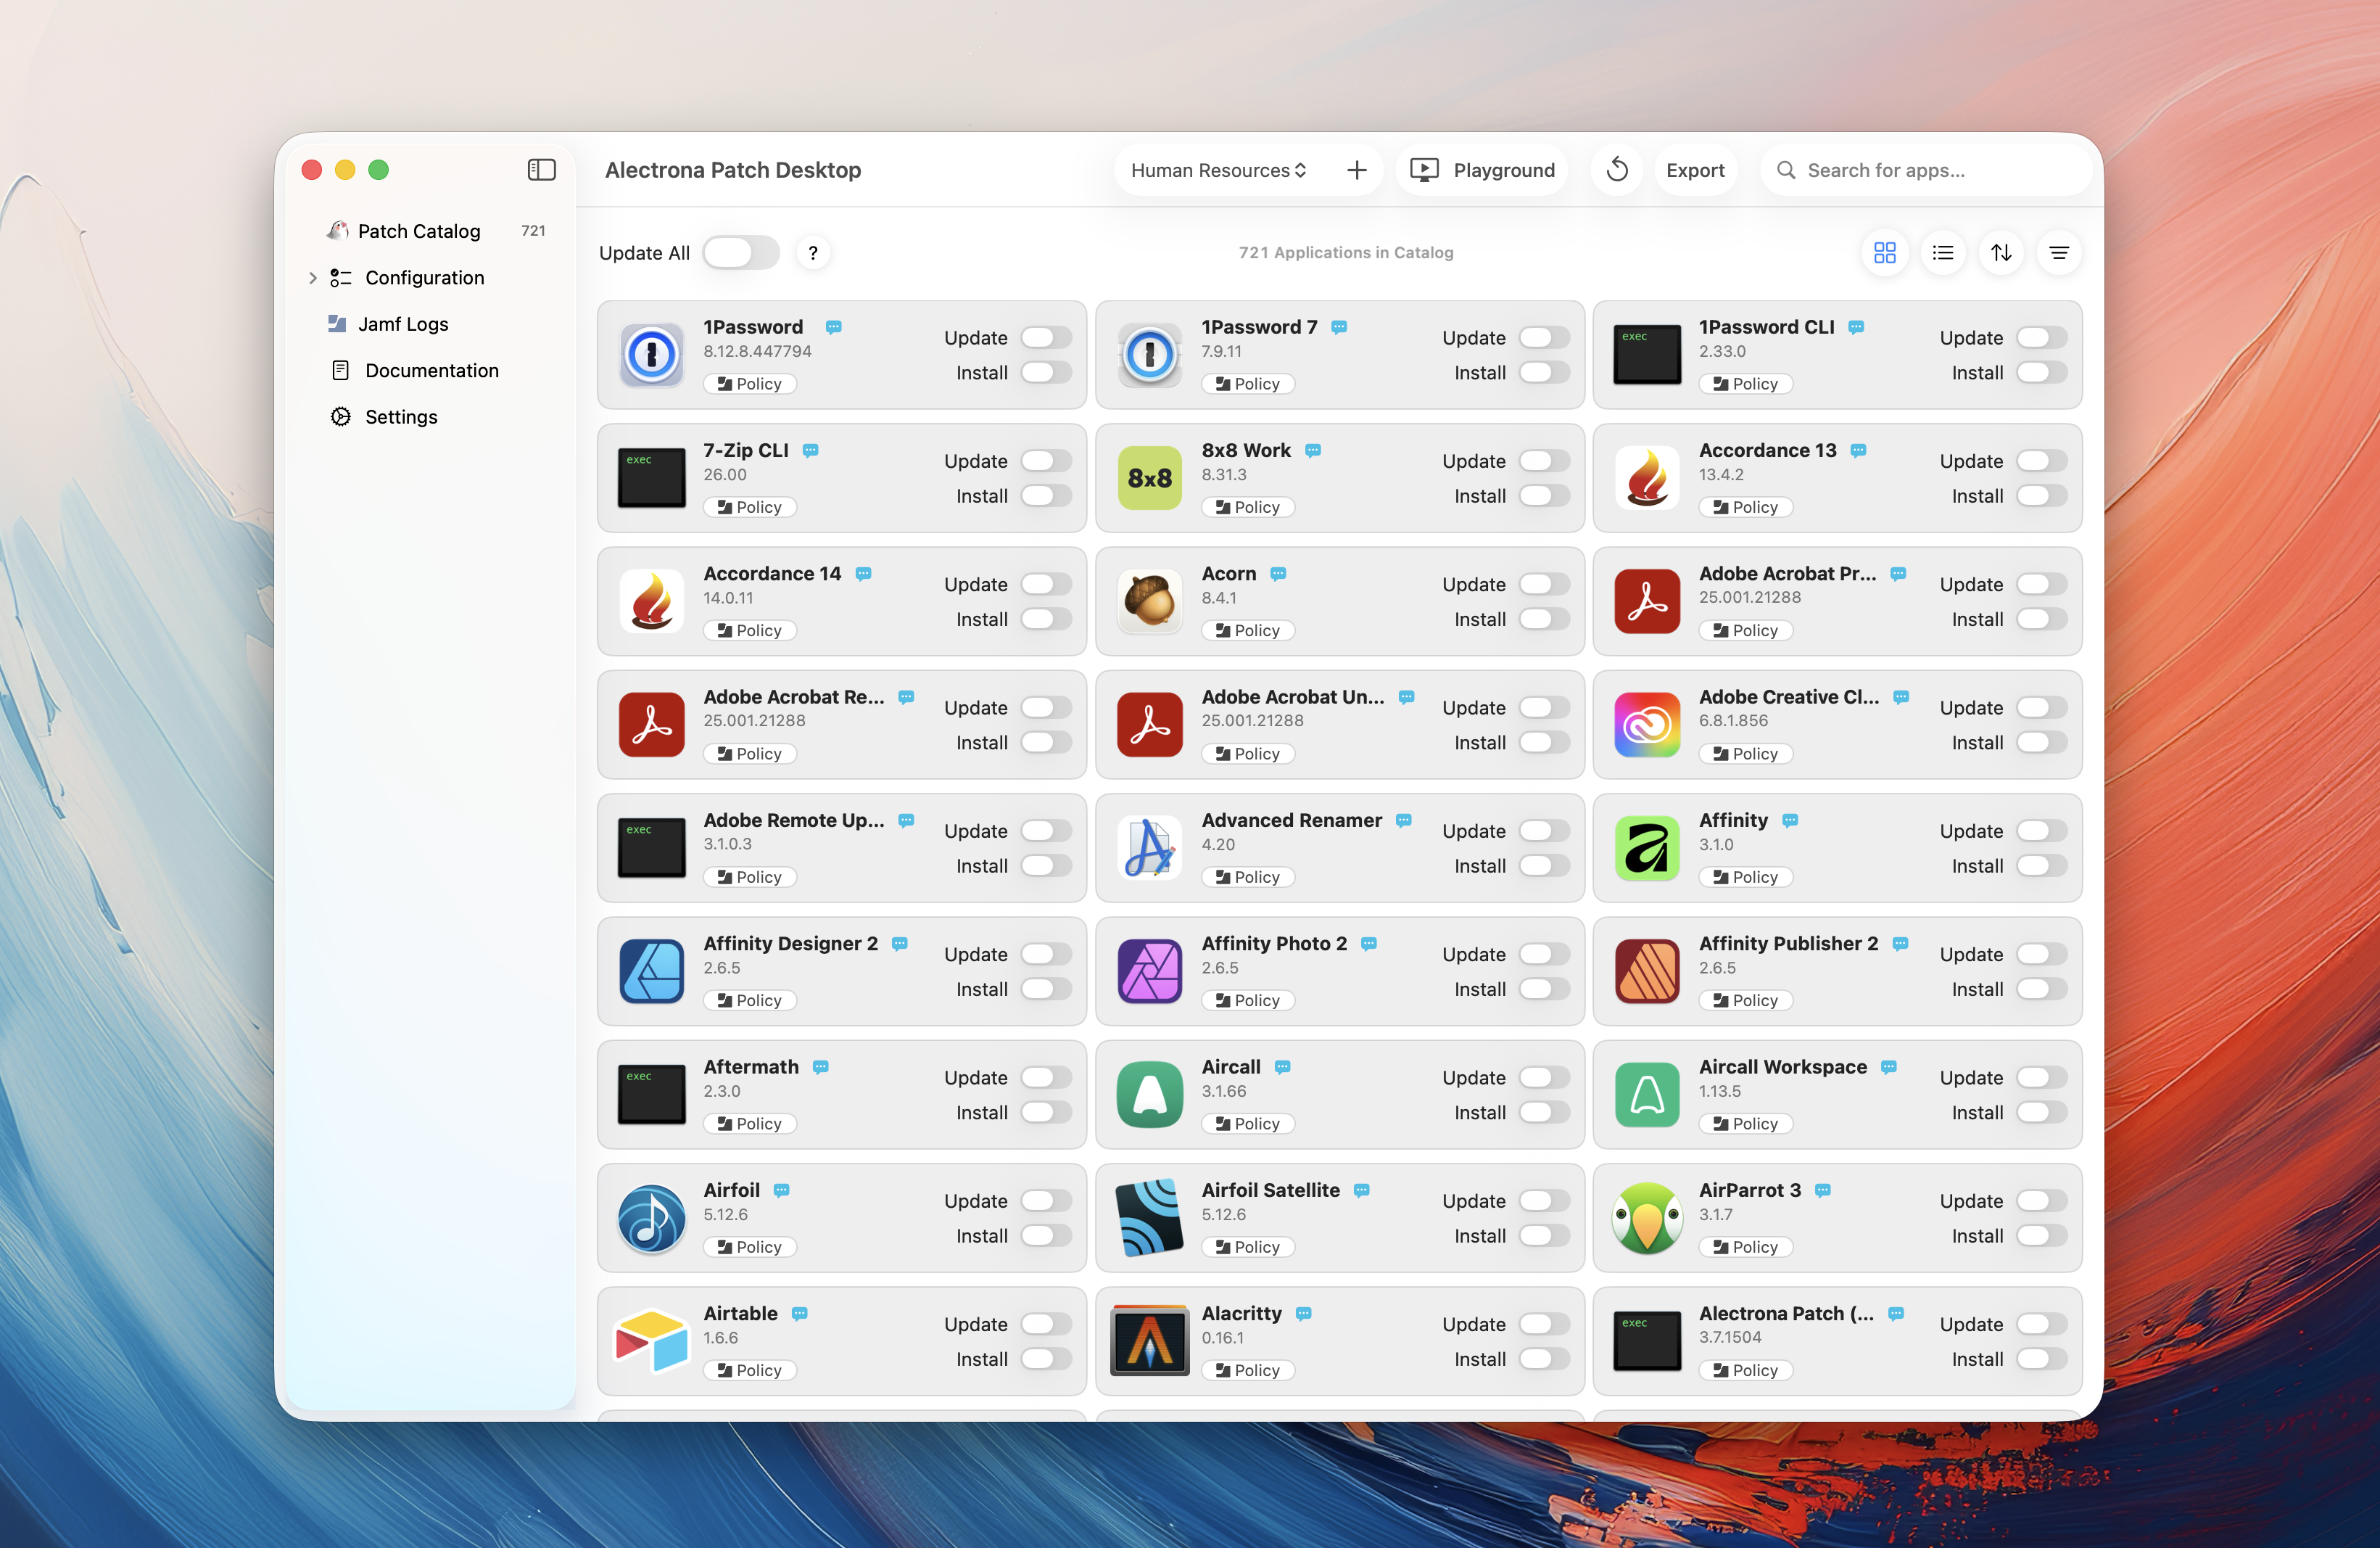
Task: Click the 1Password app icon
Action: [651, 354]
